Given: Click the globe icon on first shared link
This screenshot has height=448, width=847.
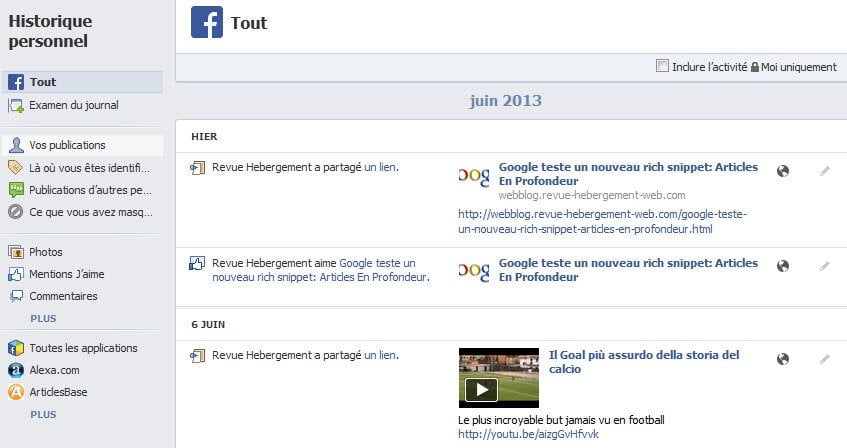Looking at the screenshot, I should pyautogui.click(x=783, y=171).
